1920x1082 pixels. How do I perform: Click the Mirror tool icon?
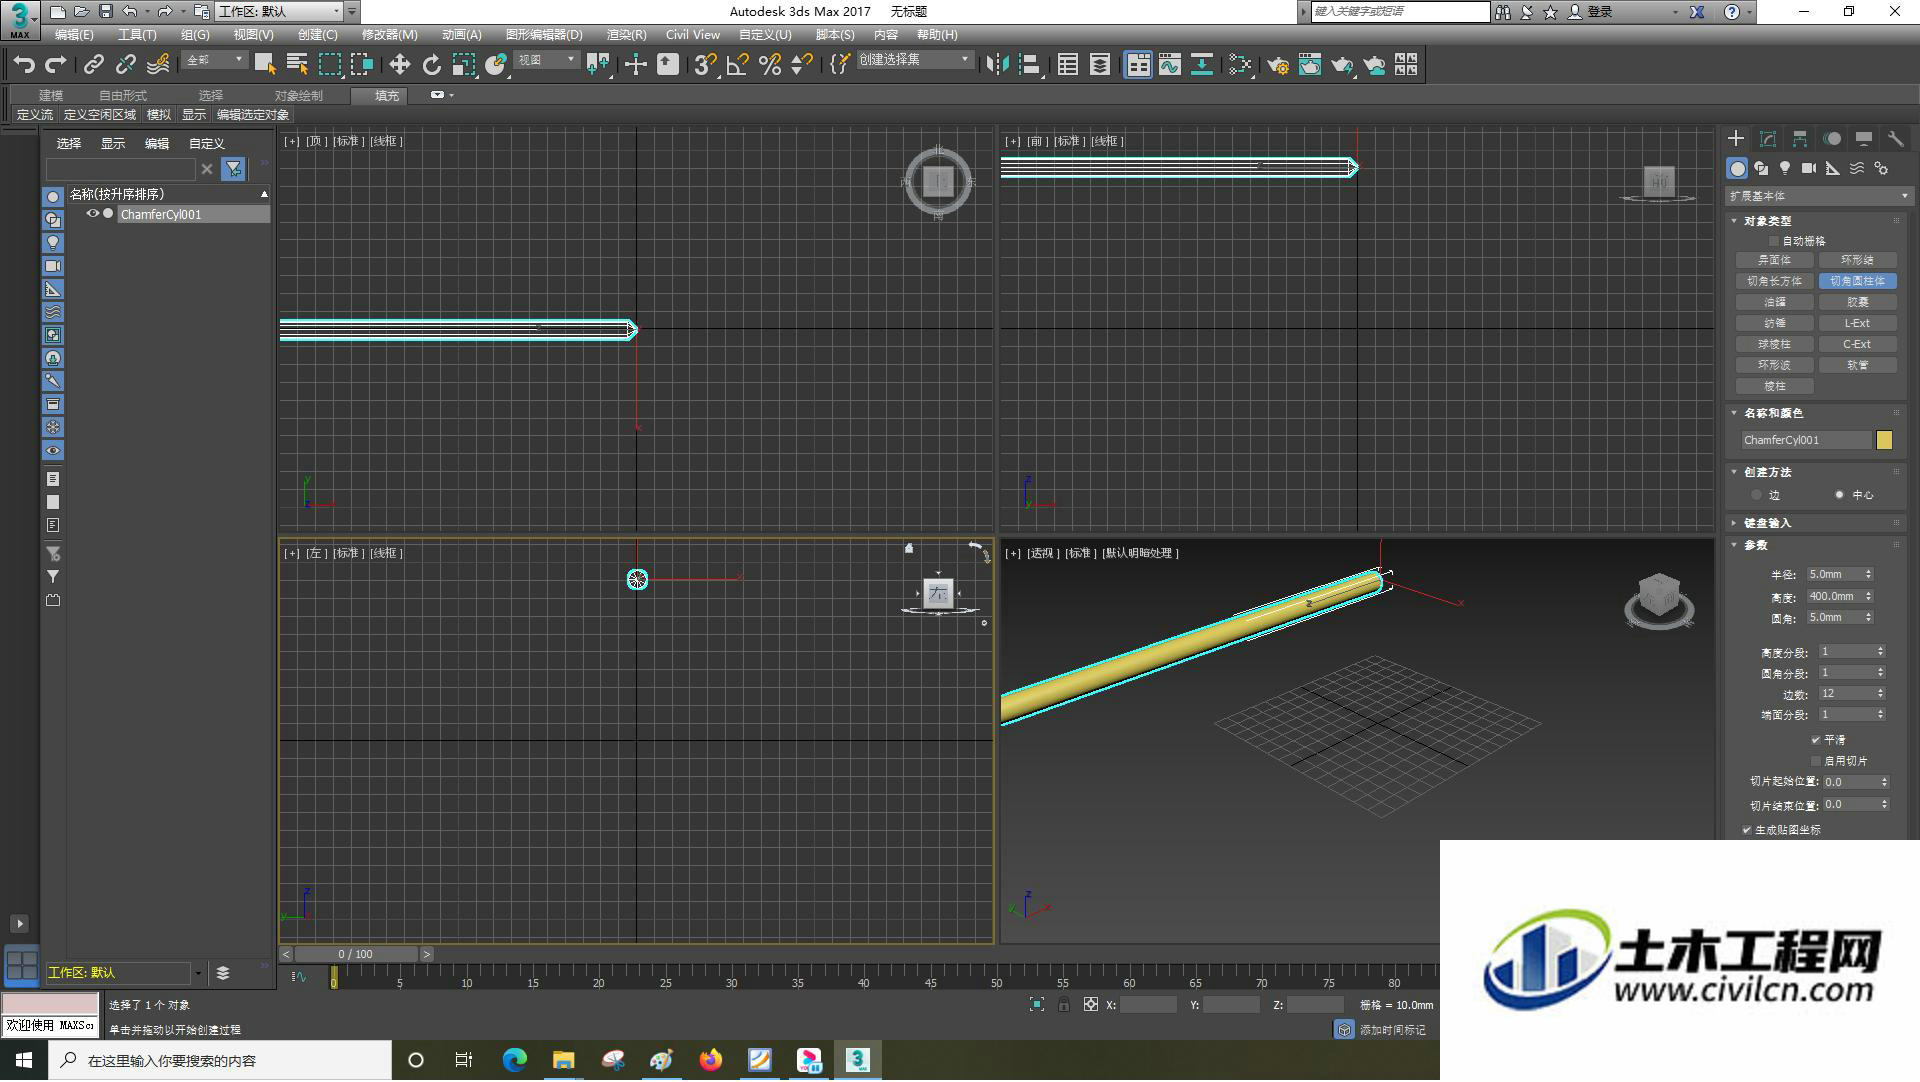click(997, 65)
